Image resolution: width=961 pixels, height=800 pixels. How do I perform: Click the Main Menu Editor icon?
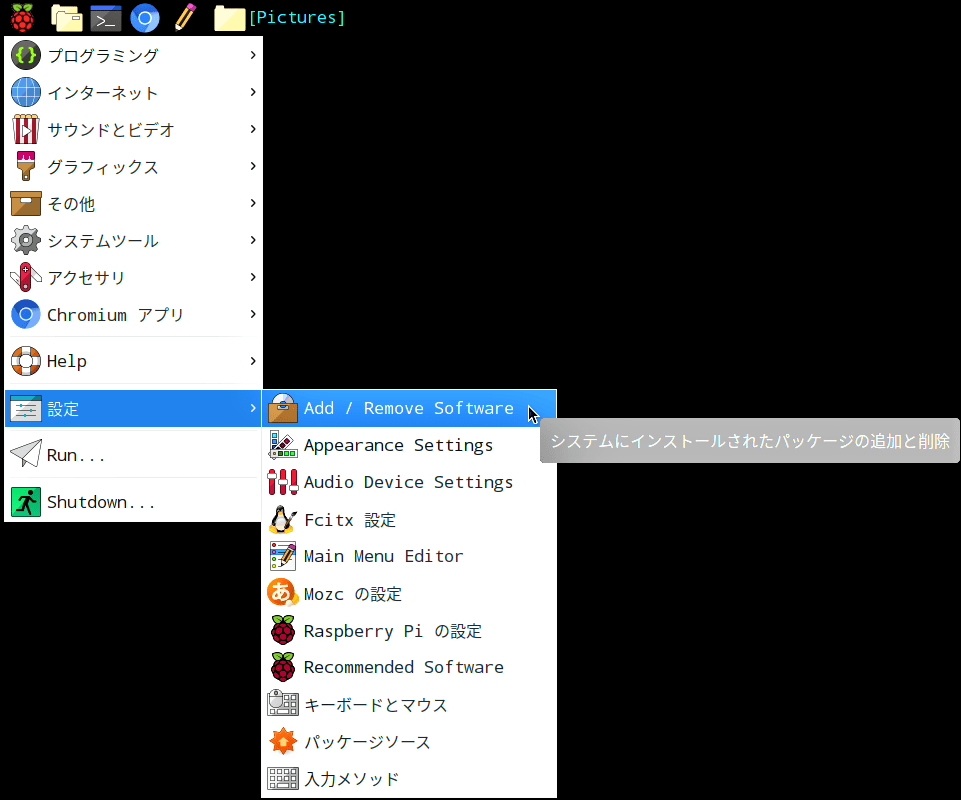[283, 556]
